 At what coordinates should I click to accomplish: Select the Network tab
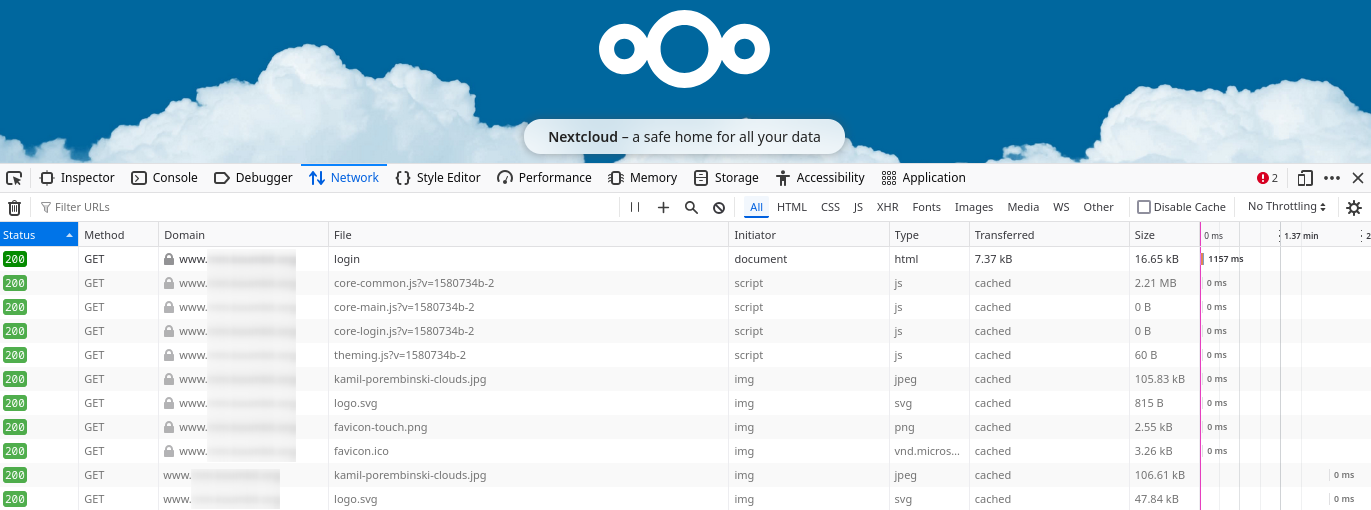coord(344,178)
